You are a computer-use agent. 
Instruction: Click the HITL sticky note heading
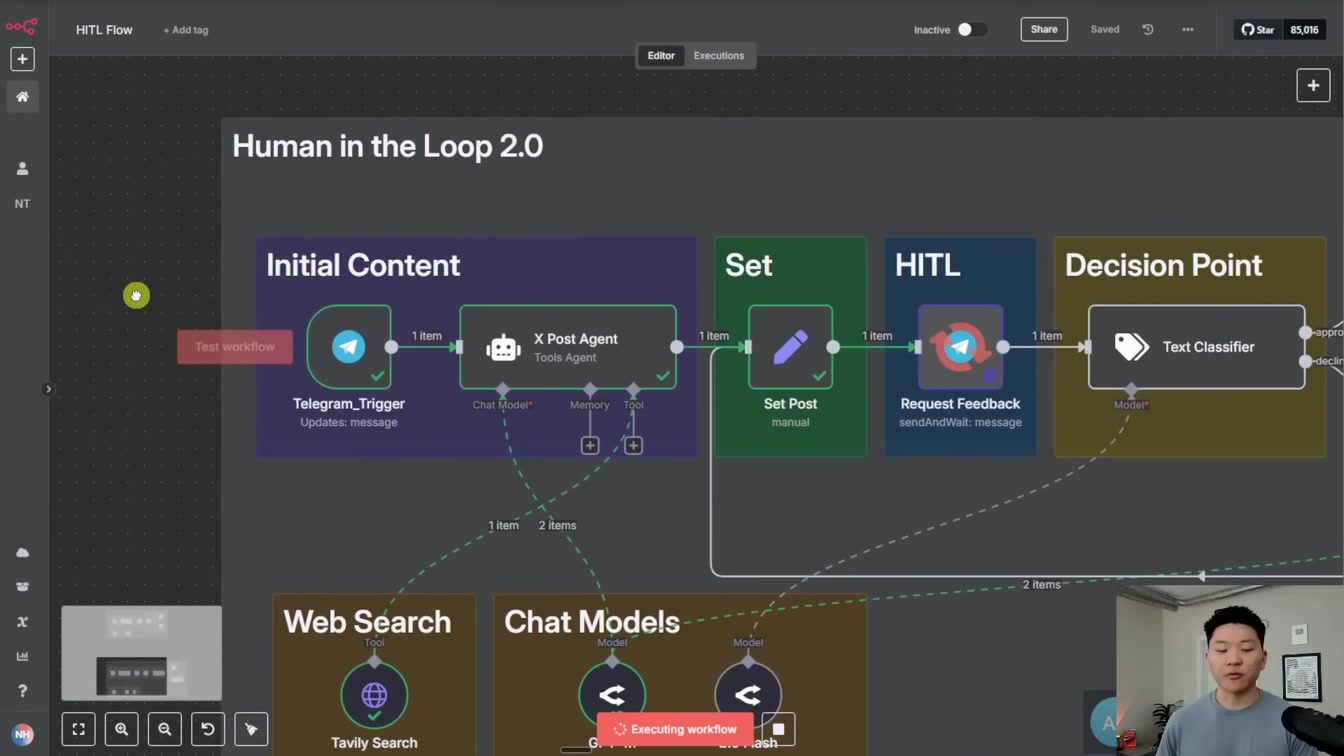[928, 265]
